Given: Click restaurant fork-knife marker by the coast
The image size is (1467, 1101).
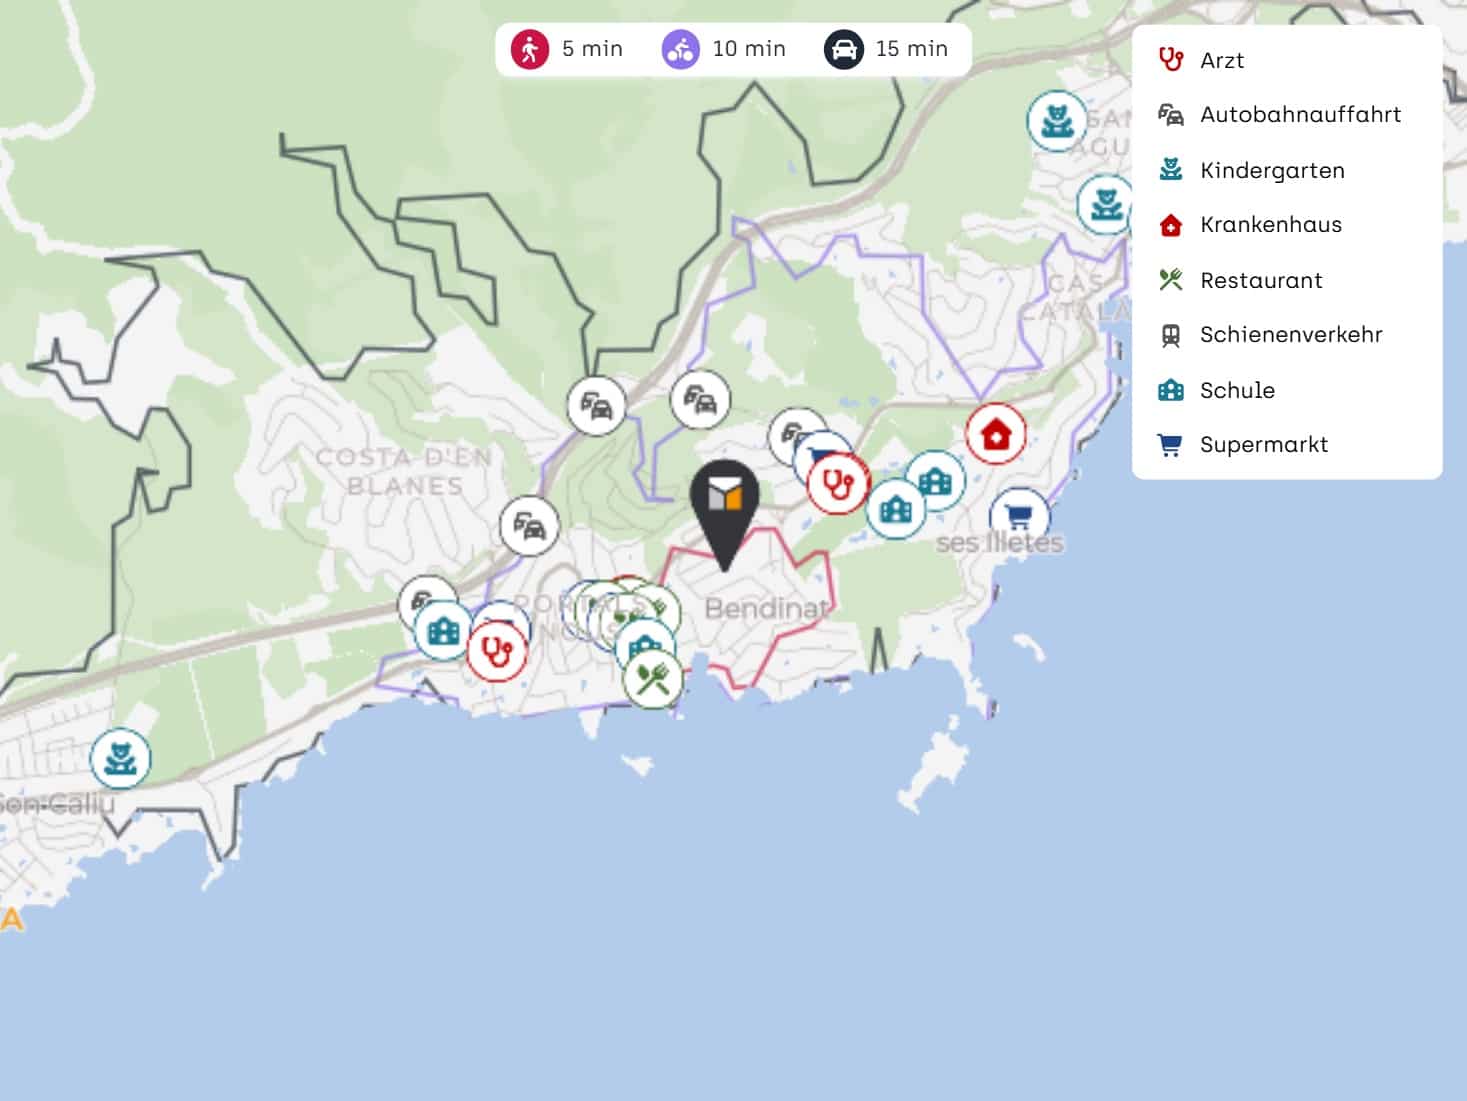Looking at the screenshot, I should point(653,679).
